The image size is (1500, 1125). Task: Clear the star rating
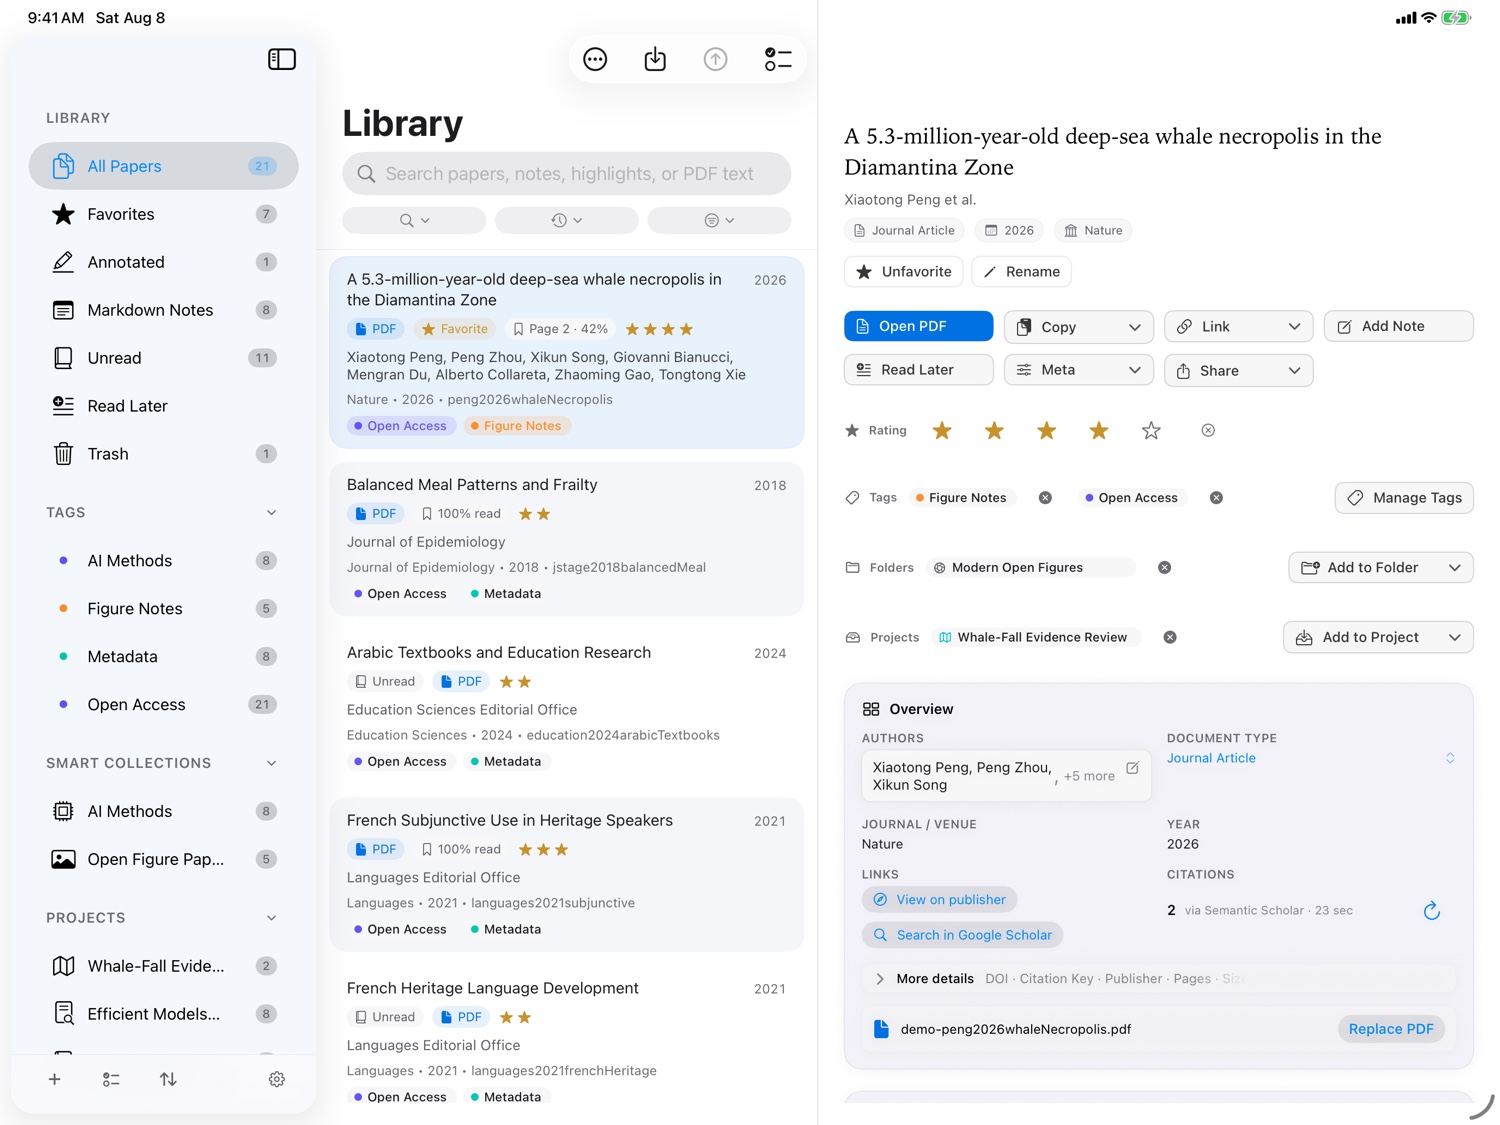pyautogui.click(x=1208, y=430)
